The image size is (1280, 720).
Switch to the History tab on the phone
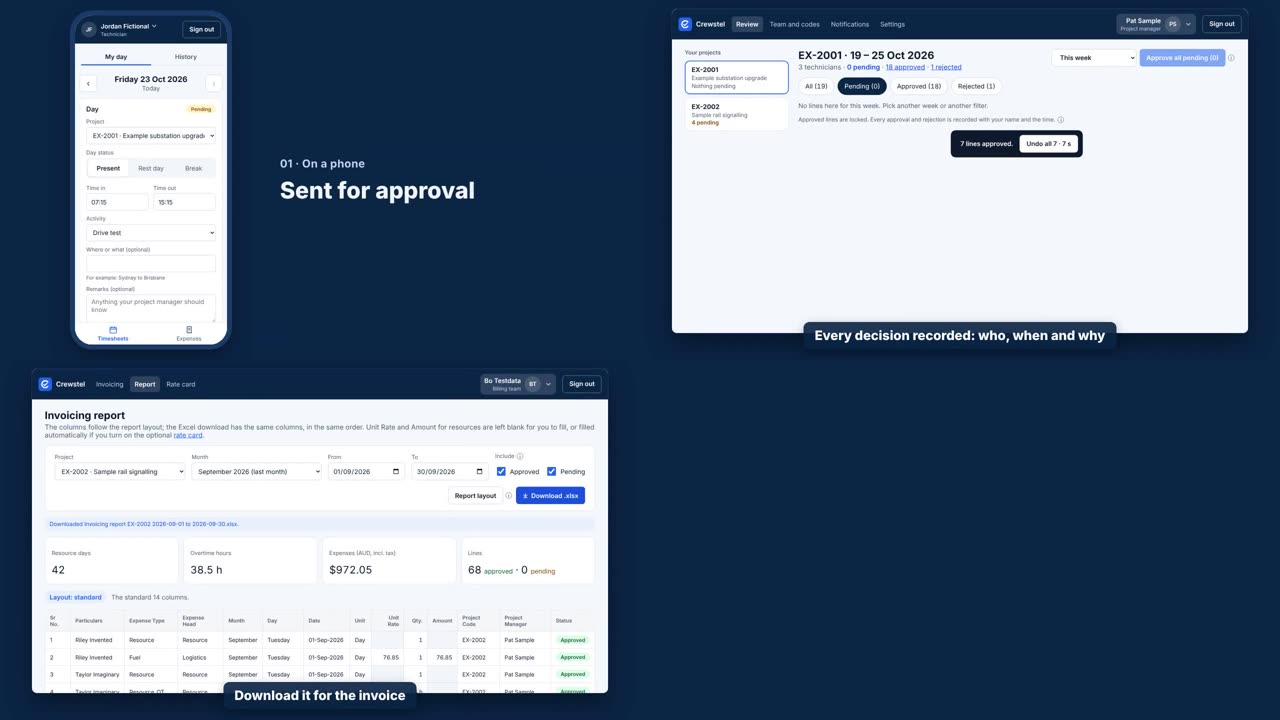[186, 57]
